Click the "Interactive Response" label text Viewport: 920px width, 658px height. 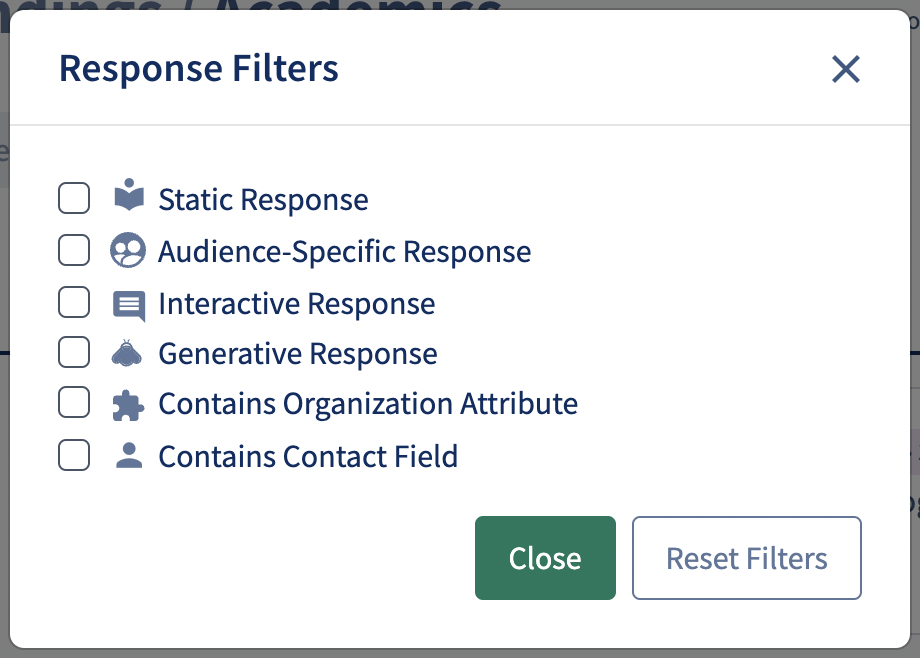click(296, 303)
